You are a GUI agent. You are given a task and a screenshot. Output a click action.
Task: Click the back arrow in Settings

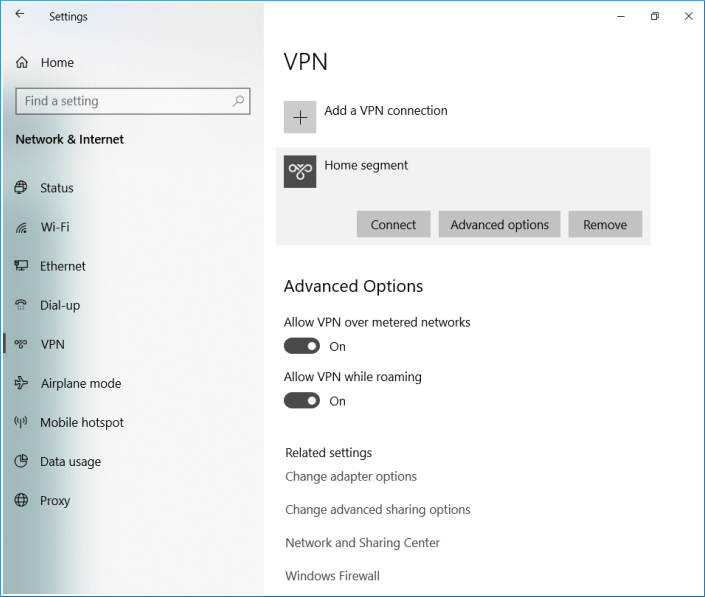point(20,15)
